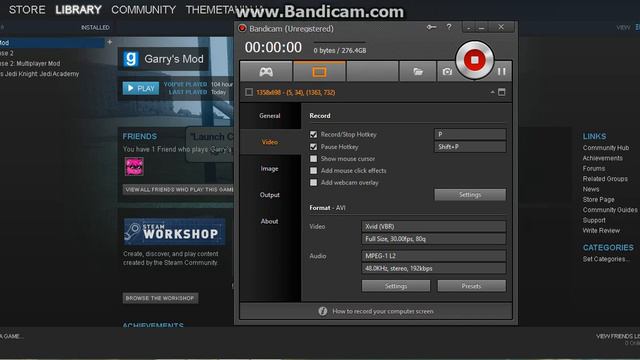
Task: Toggle full screen rectangle window icon
Action: tap(502, 92)
